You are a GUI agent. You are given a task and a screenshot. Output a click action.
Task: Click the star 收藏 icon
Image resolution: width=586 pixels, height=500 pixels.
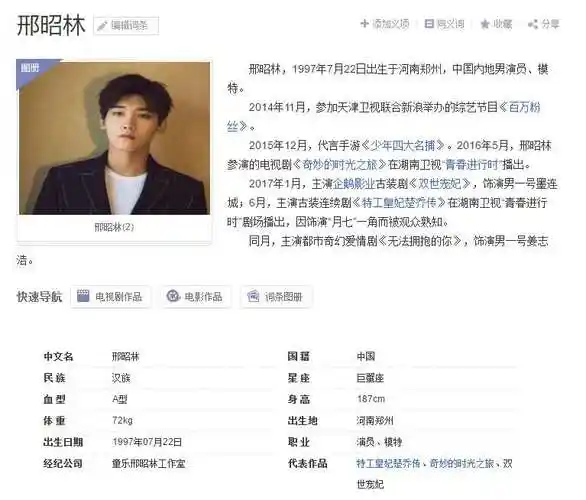[485, 24]
